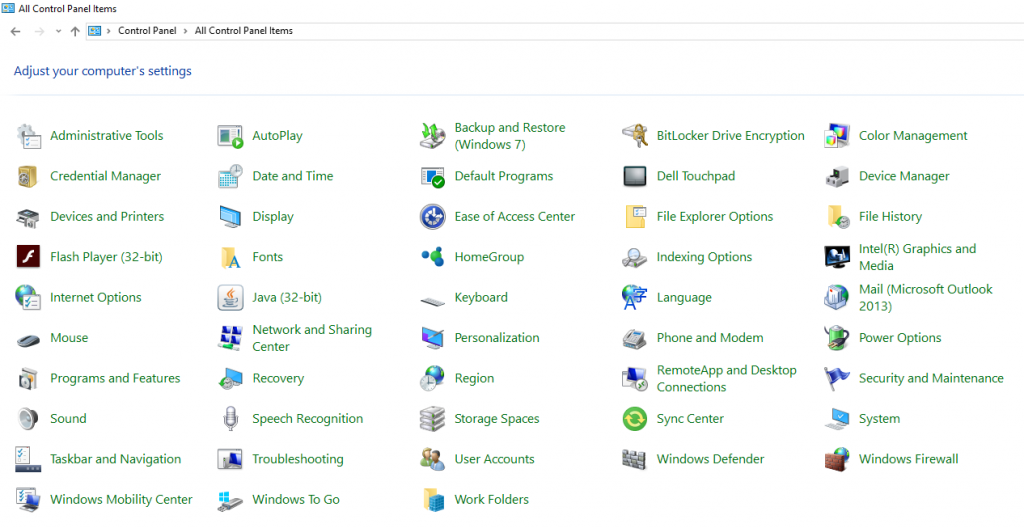Viewport: 1024px width, 528px height.
Task: Open the System link
Action: tap(879, 419)
